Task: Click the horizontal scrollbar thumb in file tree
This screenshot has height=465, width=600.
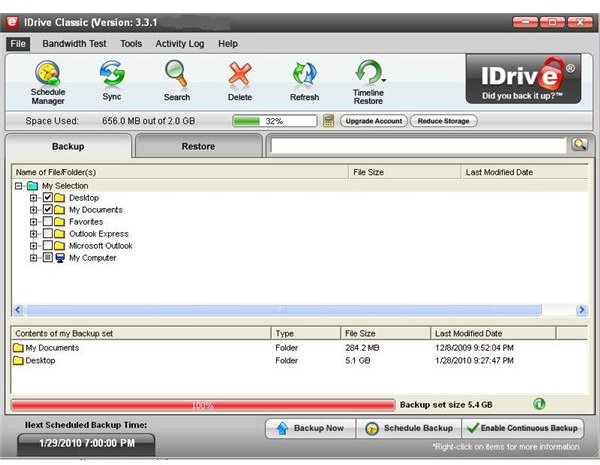Action: click(x=284, y=310)
